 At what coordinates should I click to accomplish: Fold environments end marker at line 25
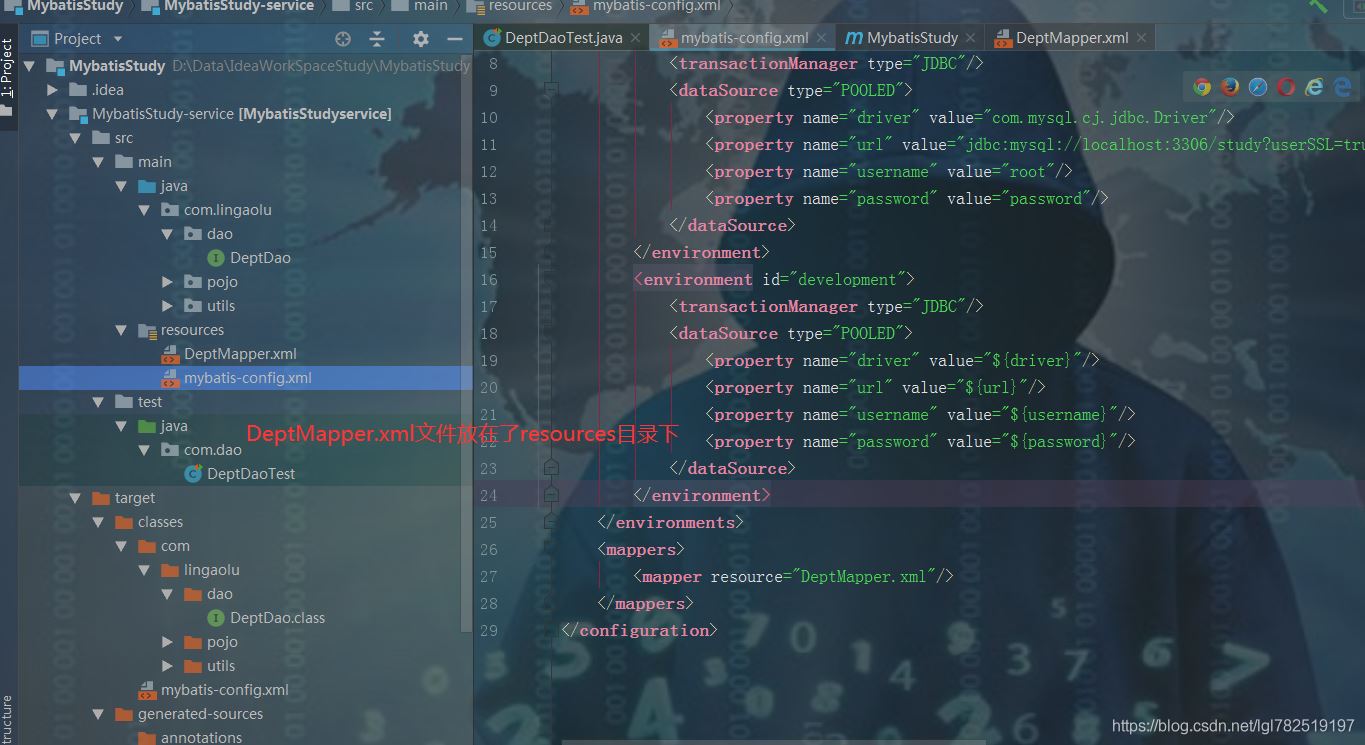pos(551,521)
